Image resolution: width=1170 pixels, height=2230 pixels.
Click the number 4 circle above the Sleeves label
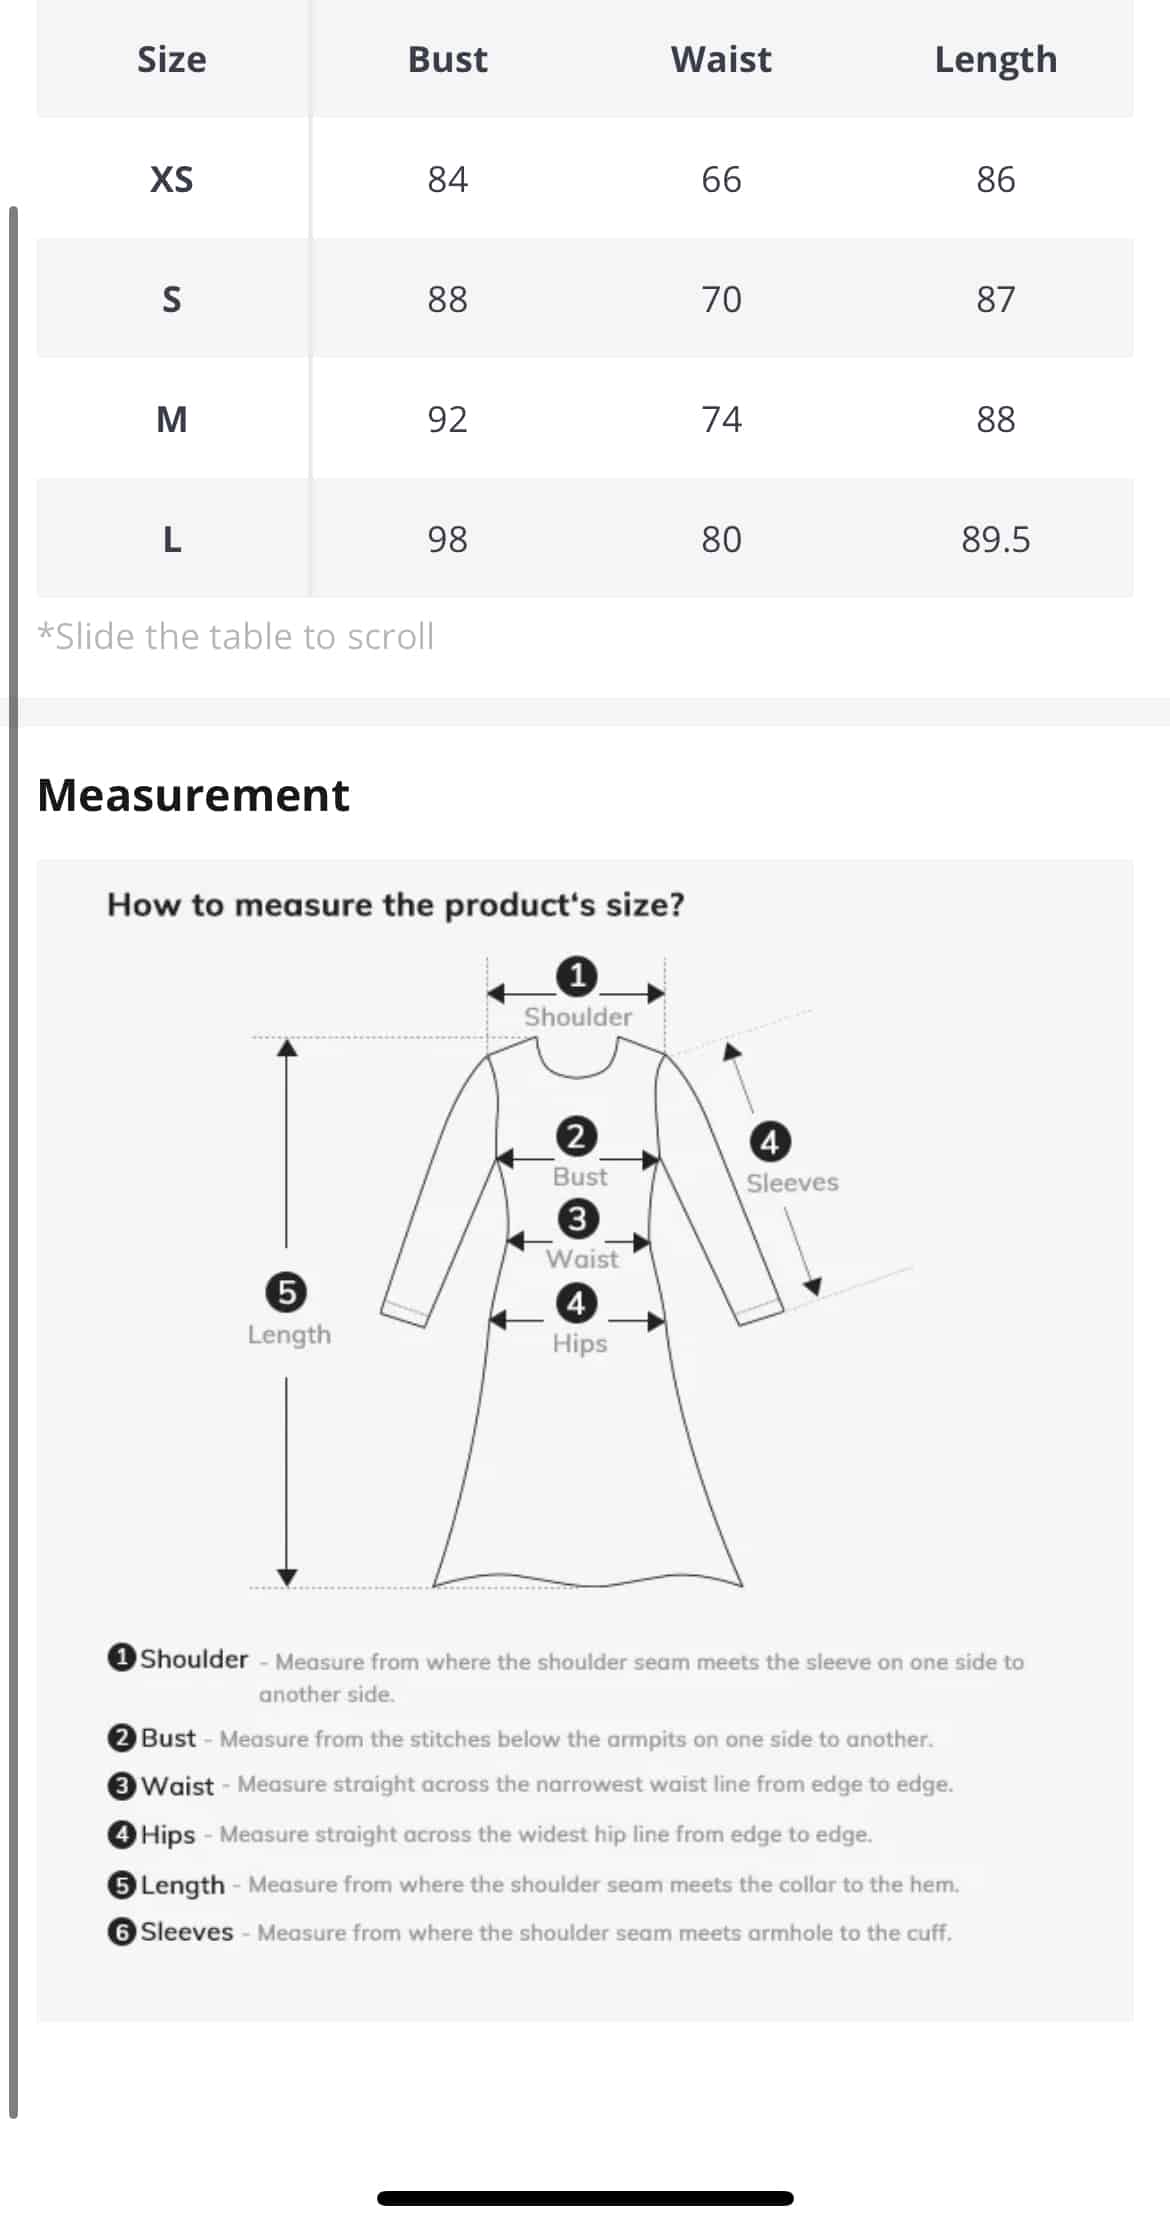point(769,1142)
